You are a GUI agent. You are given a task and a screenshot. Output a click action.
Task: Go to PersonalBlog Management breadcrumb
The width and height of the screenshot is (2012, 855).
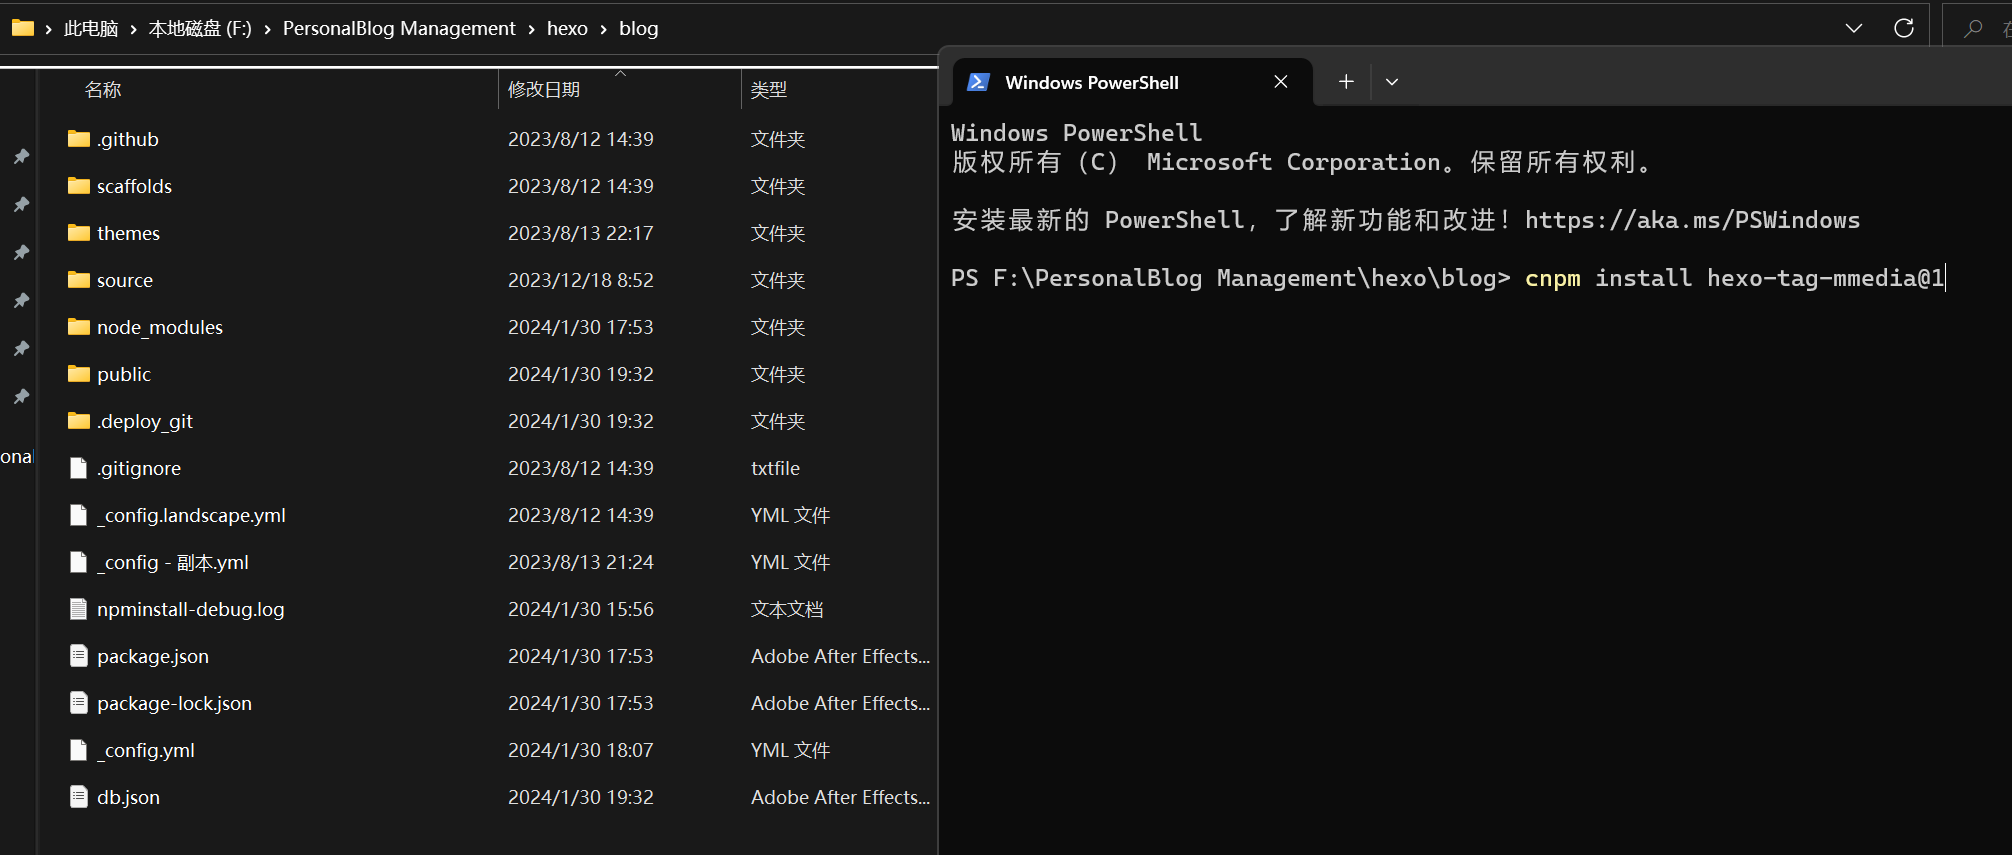399,29
